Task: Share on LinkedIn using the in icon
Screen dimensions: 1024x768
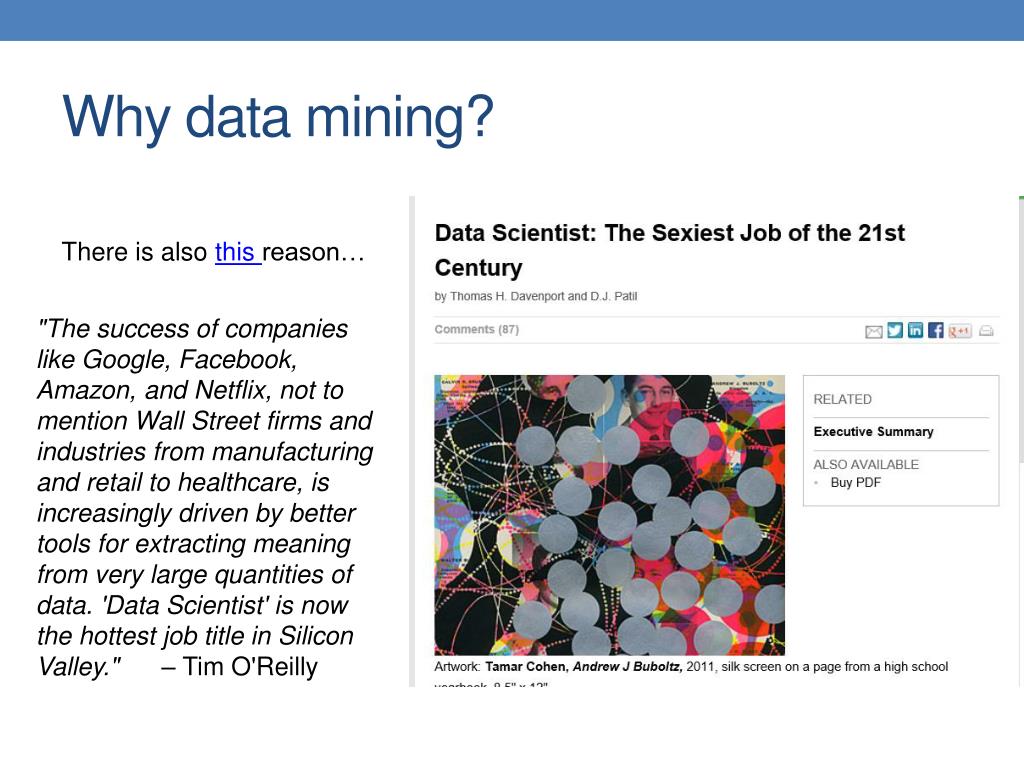Action: point(915,330)
